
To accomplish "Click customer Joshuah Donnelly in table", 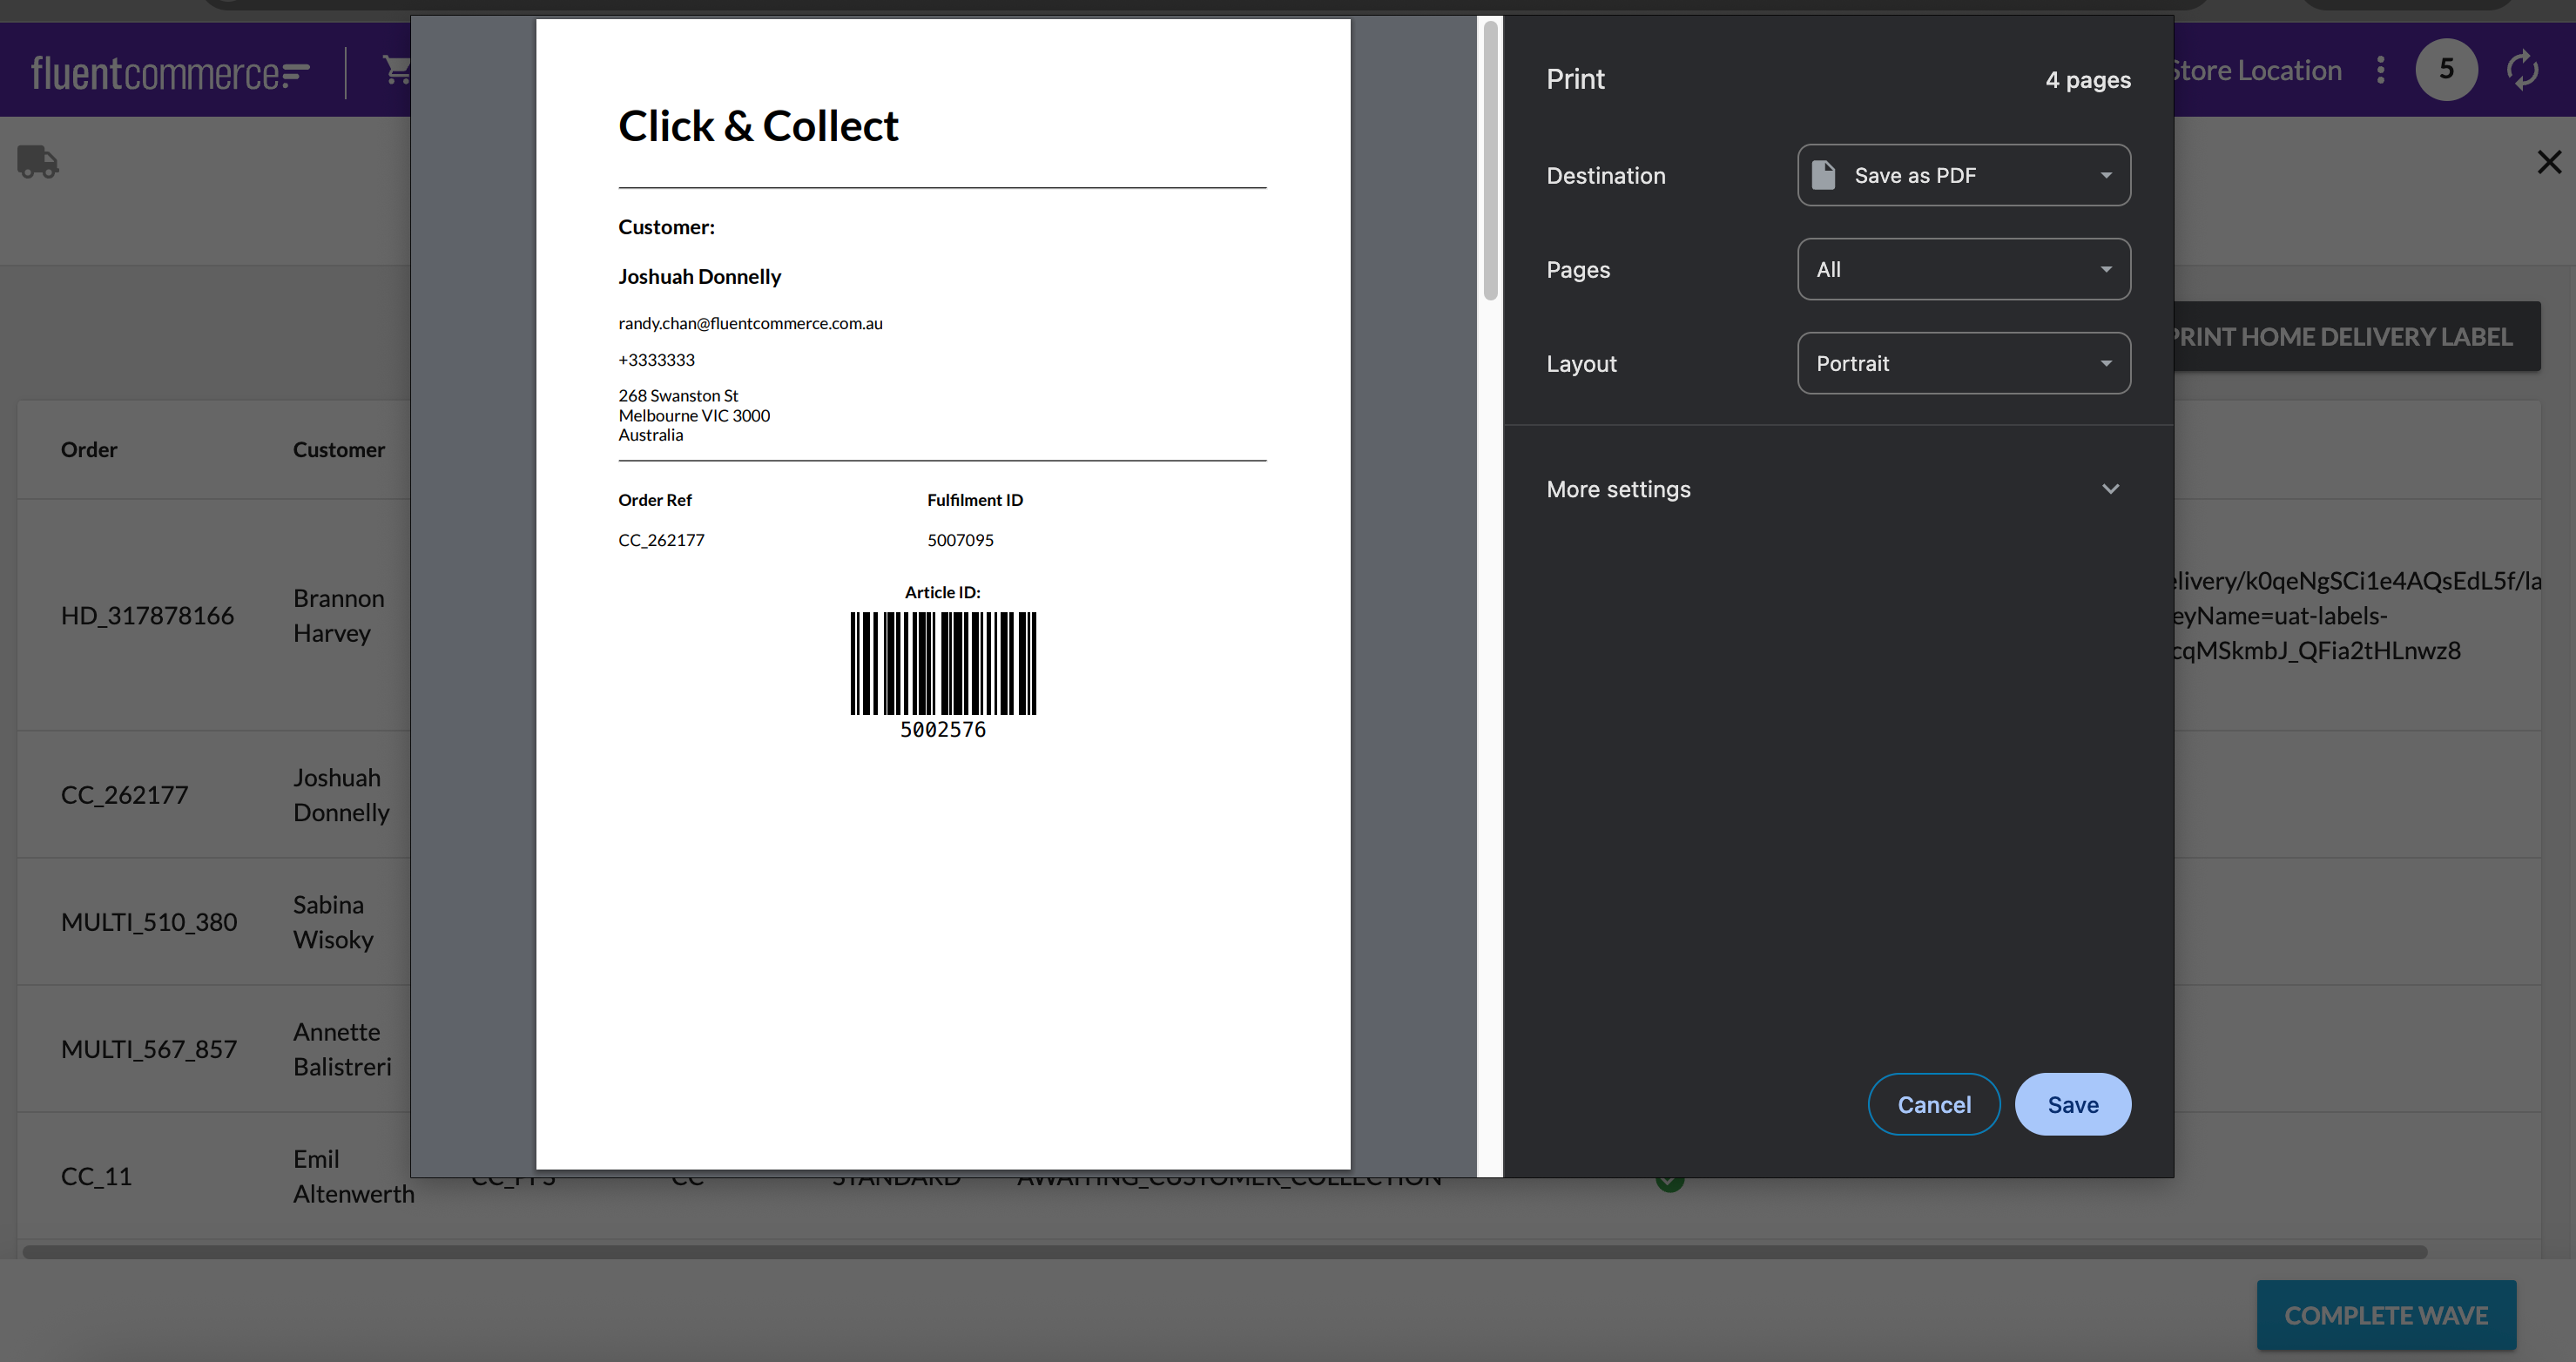I will 341,794.
